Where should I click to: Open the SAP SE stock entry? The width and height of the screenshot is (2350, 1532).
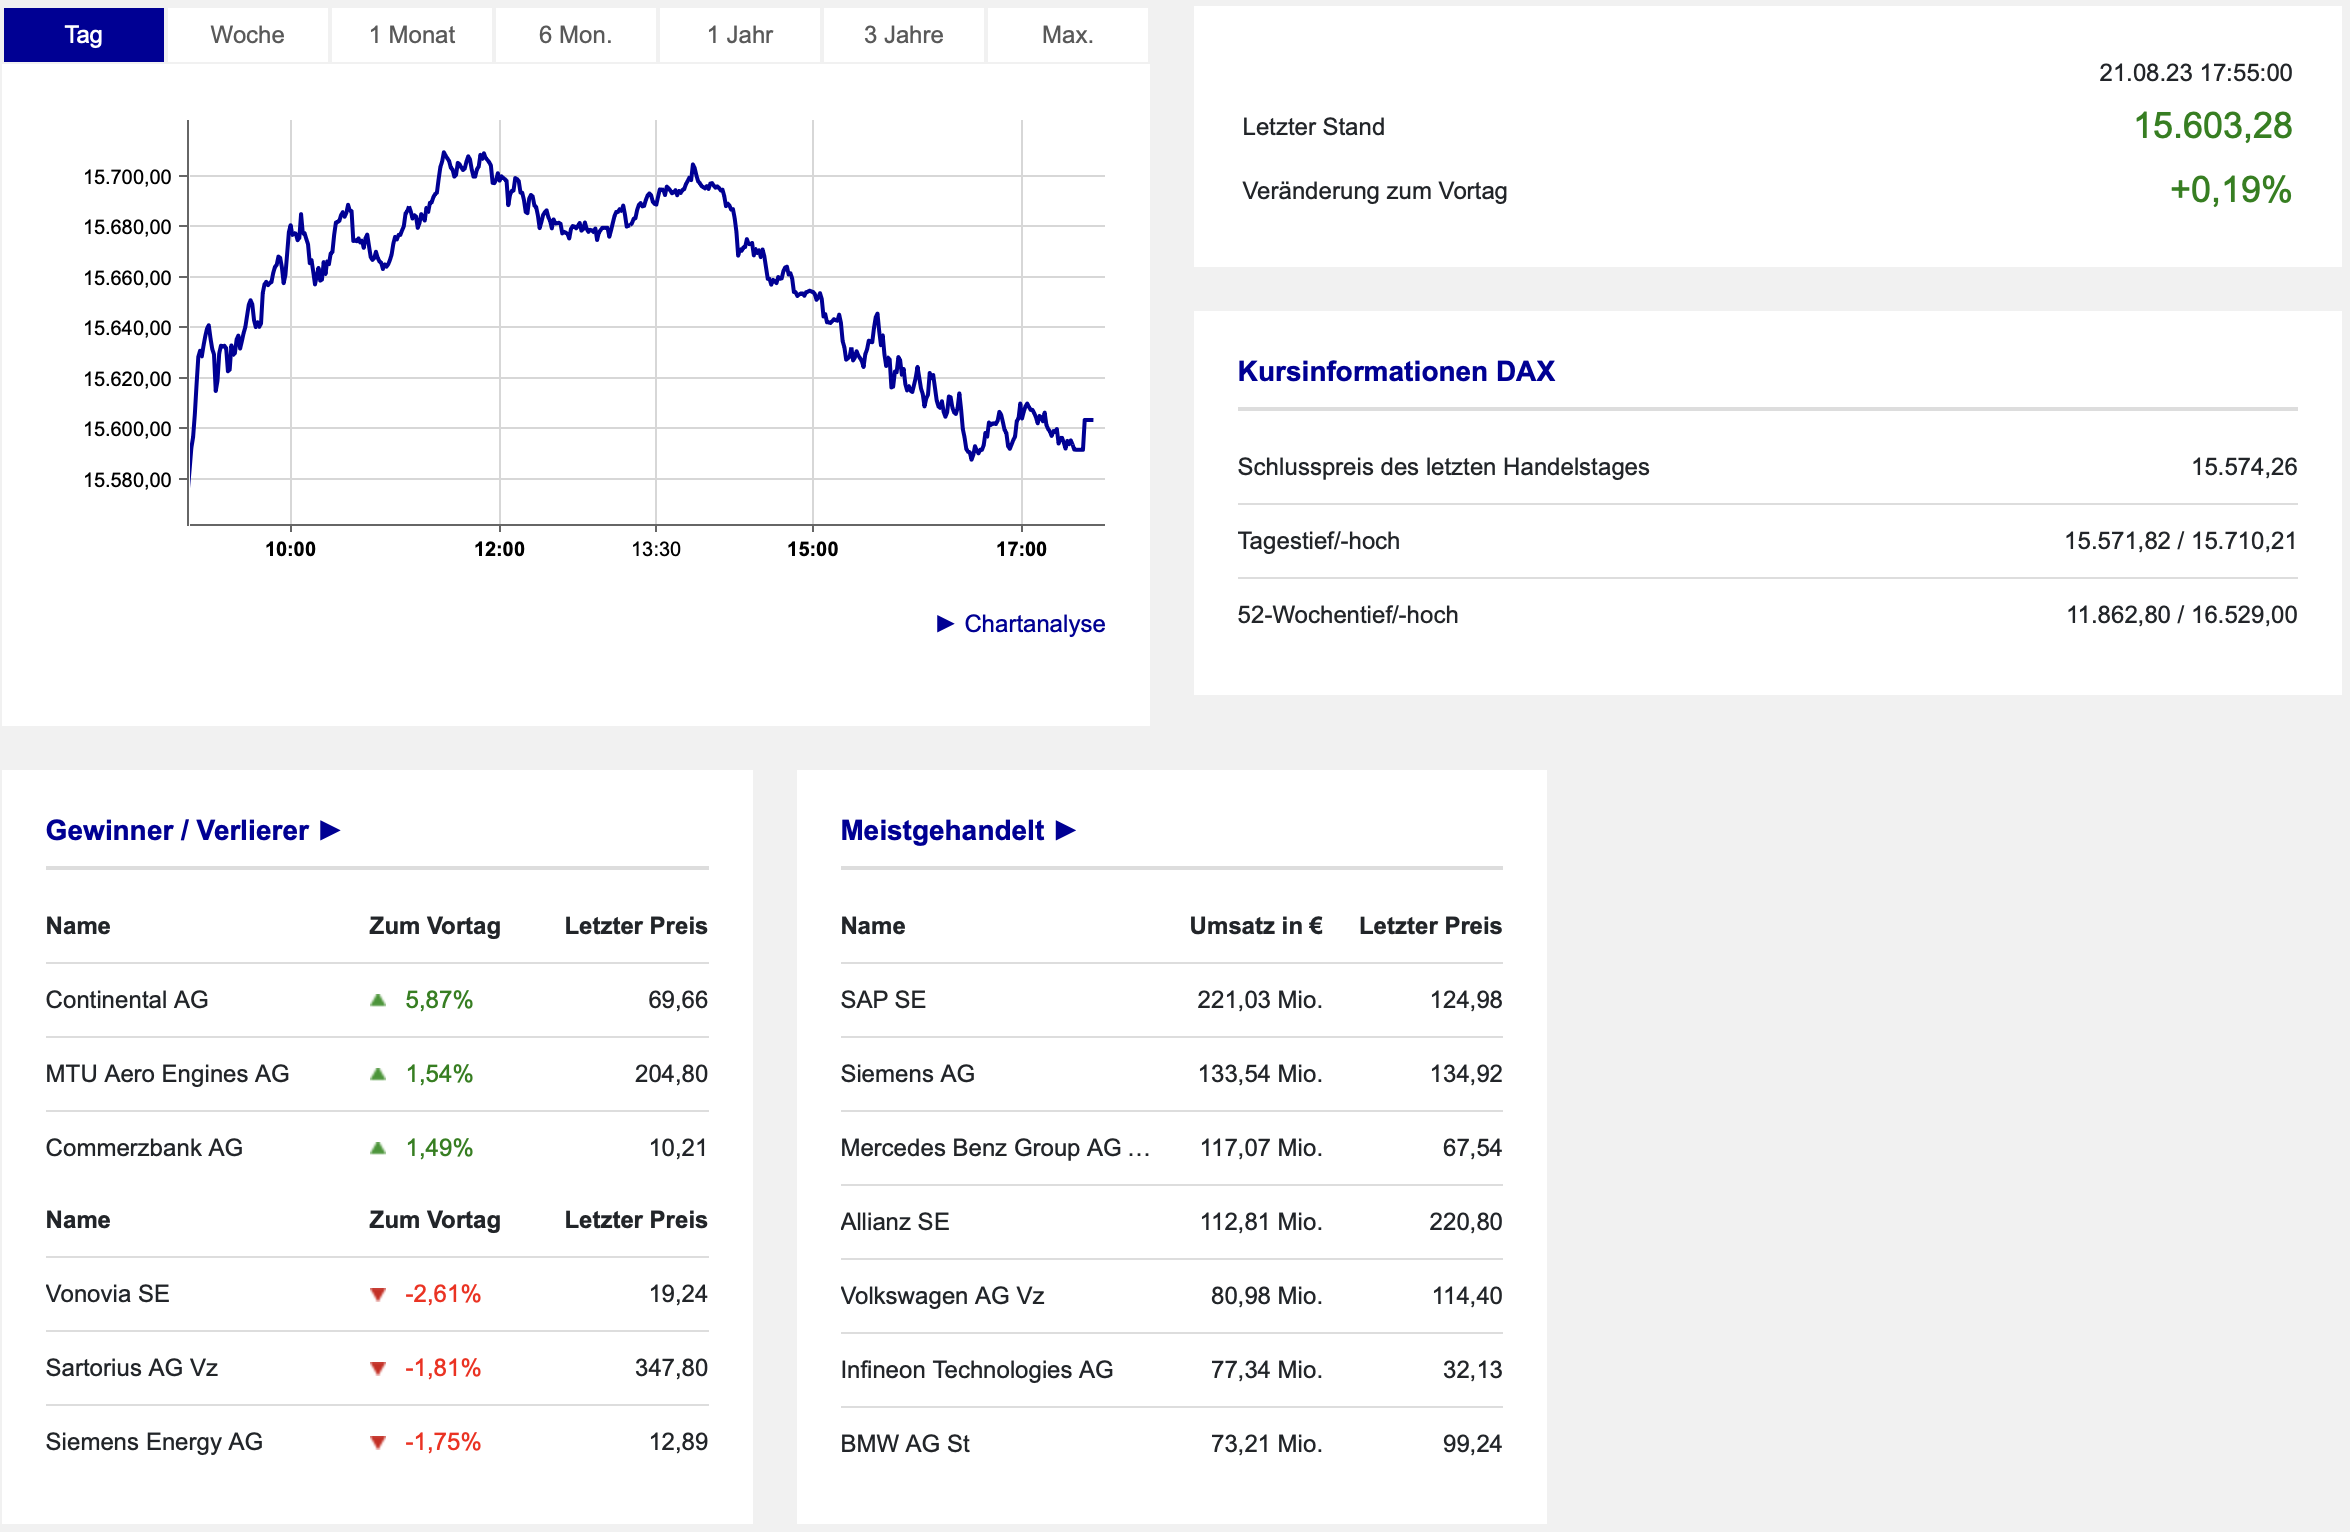click(x=883, y=1000)
